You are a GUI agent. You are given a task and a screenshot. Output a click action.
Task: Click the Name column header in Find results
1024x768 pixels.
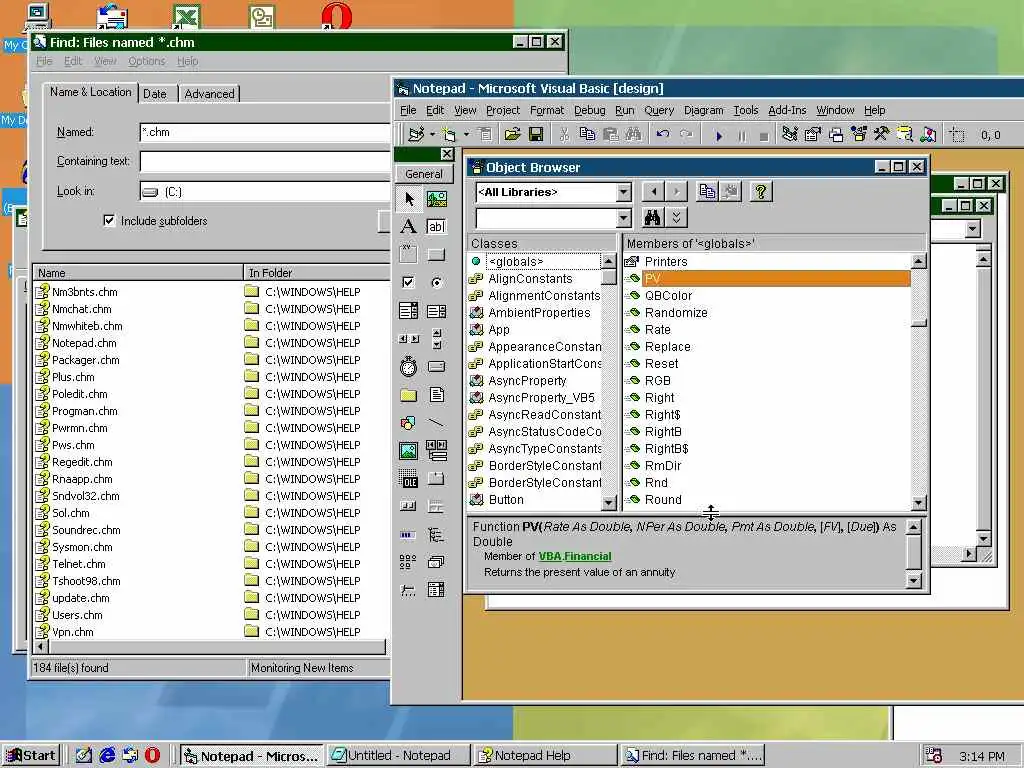pyautogui.click(x=138, y=273)
